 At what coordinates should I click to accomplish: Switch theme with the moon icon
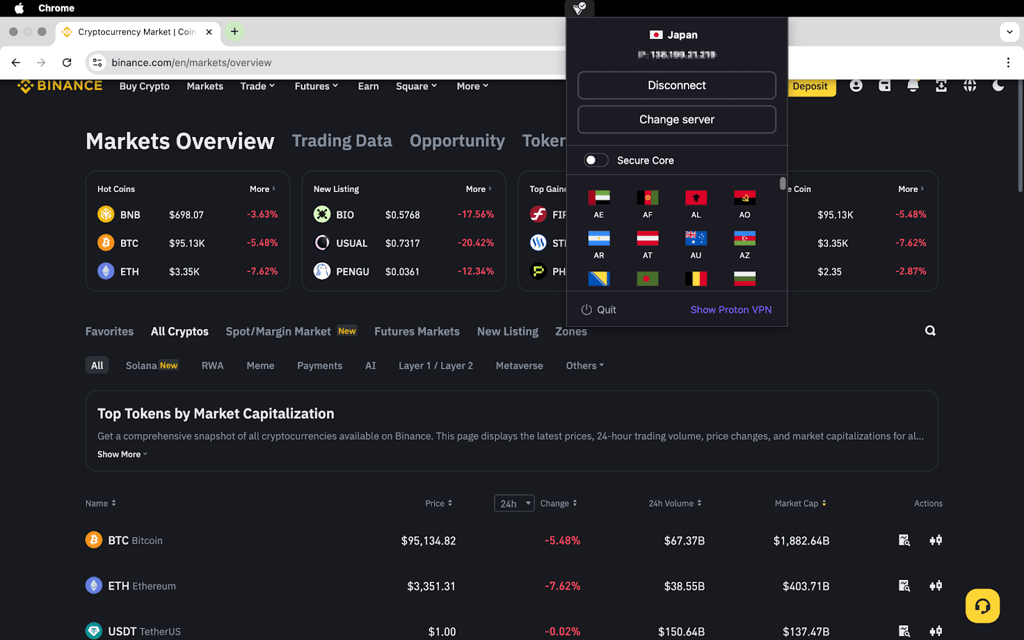tap(998, 86)
